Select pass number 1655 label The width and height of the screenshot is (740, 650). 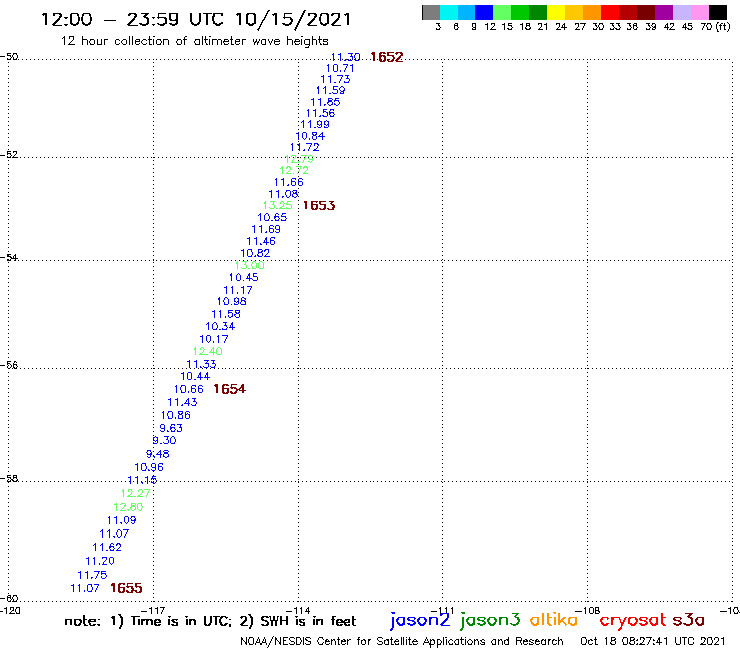[126, 588]
